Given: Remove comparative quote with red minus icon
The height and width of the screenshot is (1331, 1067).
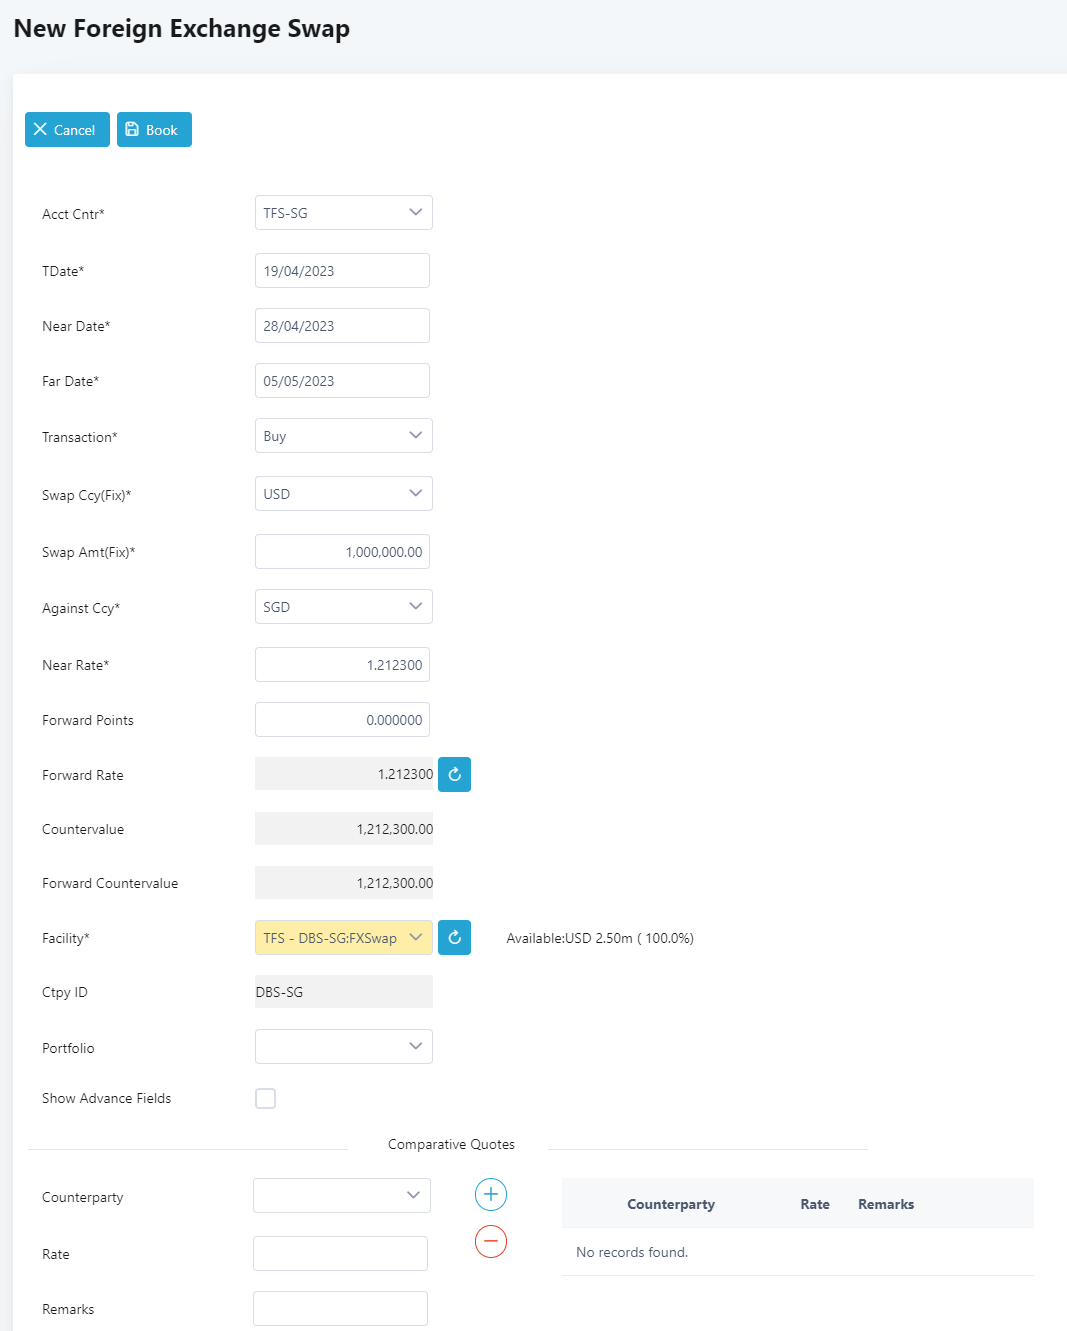Looking at the screenshot, I should coord(490,1241).
